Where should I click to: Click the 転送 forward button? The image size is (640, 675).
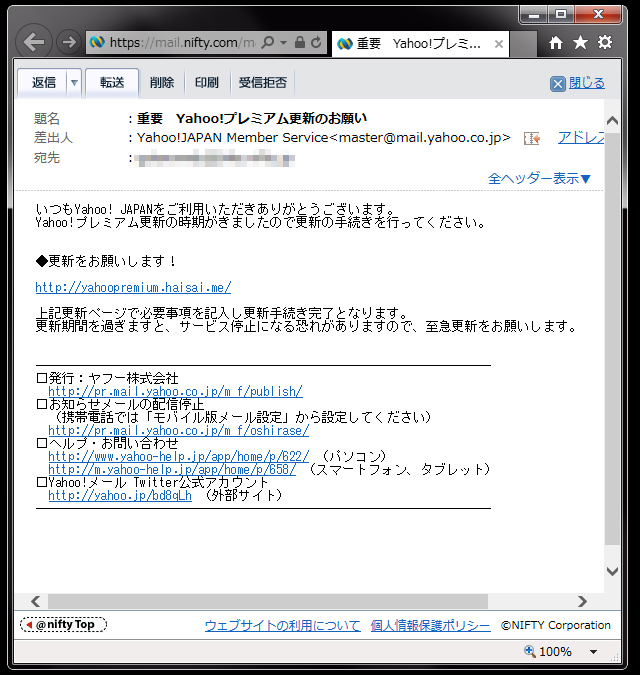coord(112,82)
